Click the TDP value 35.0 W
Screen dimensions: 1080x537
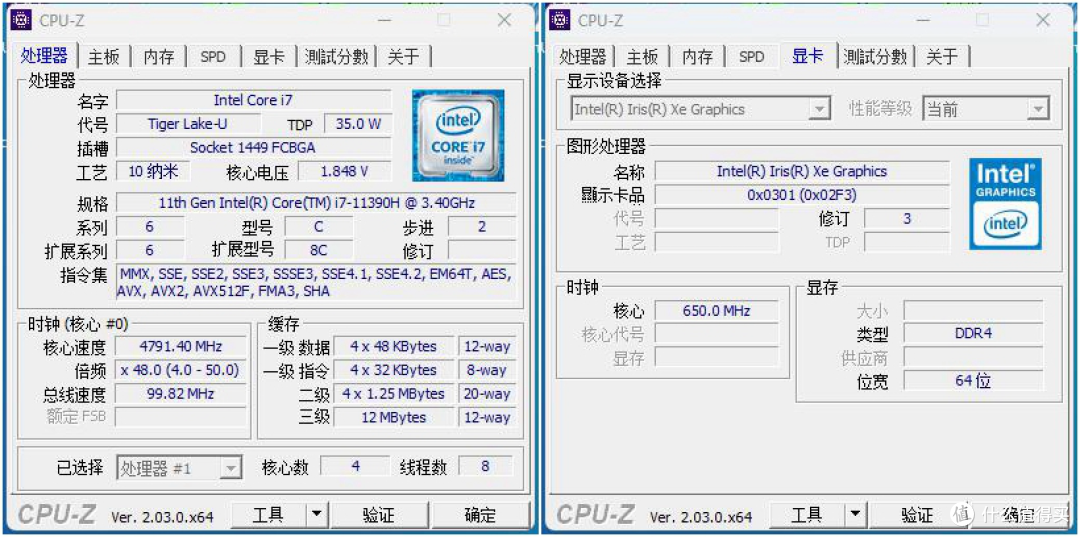click(x=357, y=124)
